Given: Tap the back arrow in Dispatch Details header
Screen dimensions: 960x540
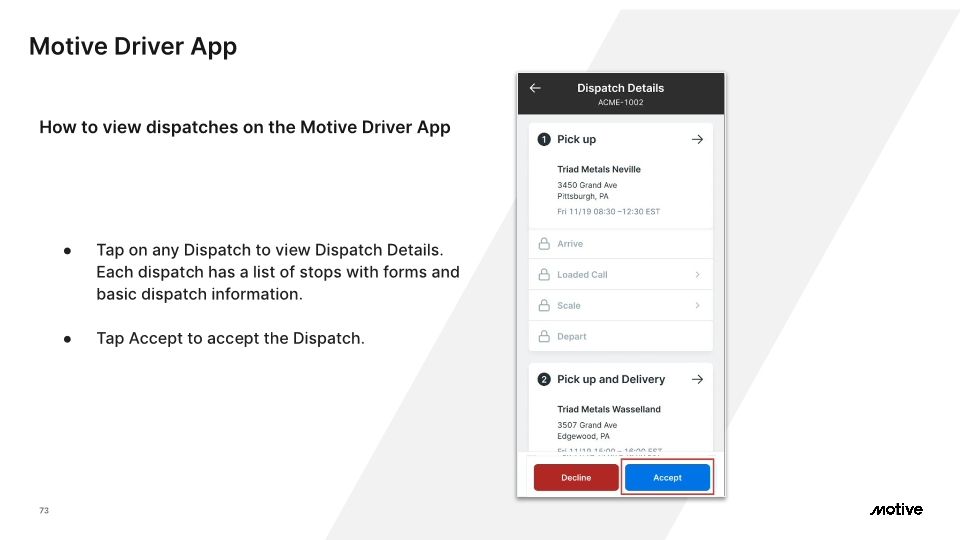Looking at the screenshot, I should point(535,88).
